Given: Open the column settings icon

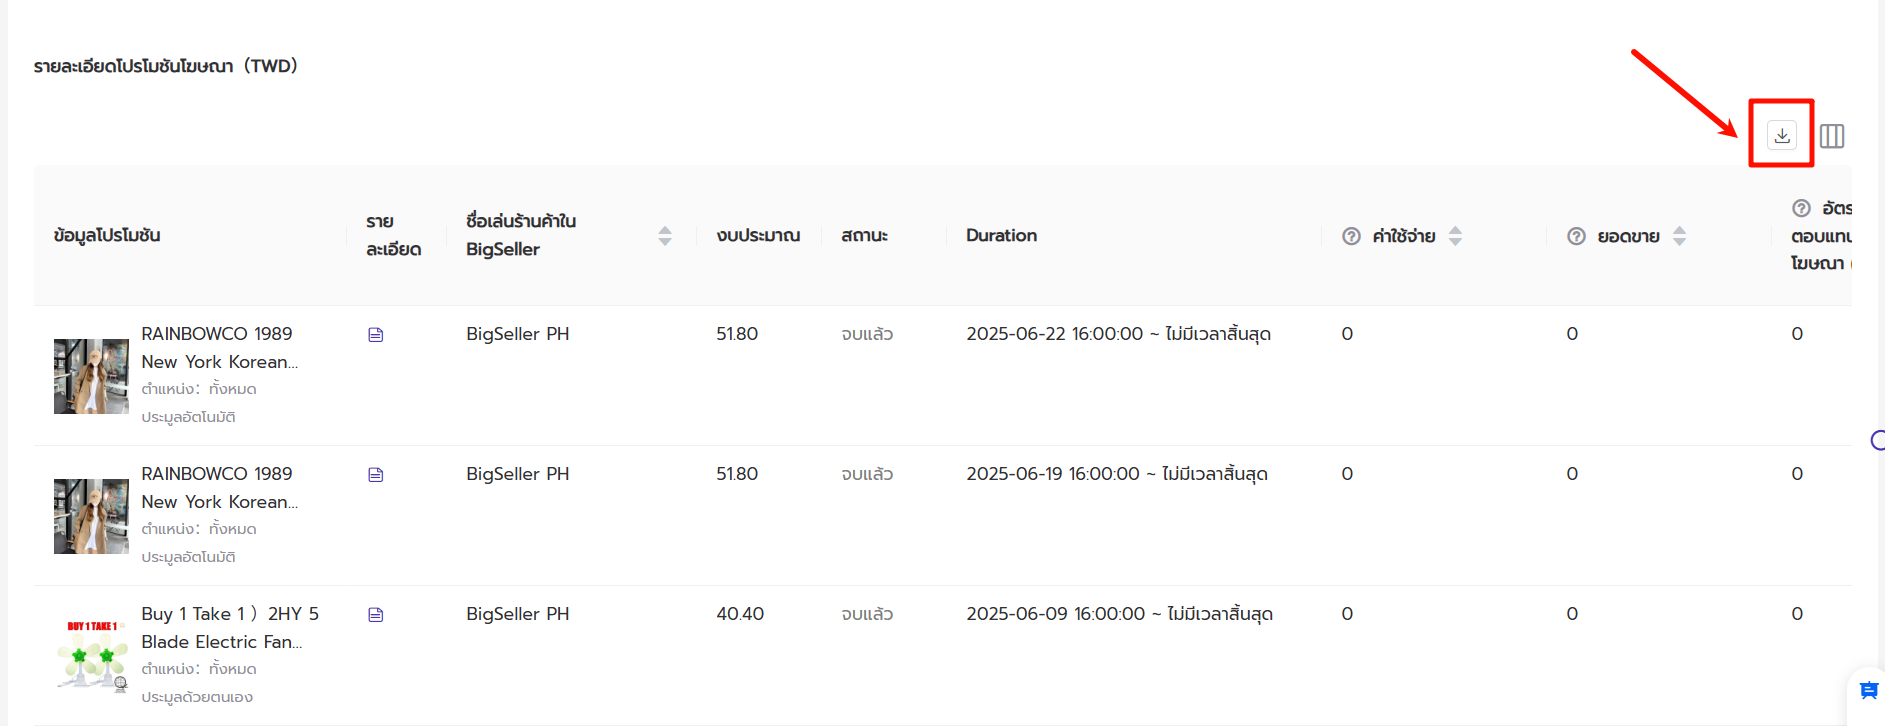Looking at the screenshot, I should [1832, 136].
